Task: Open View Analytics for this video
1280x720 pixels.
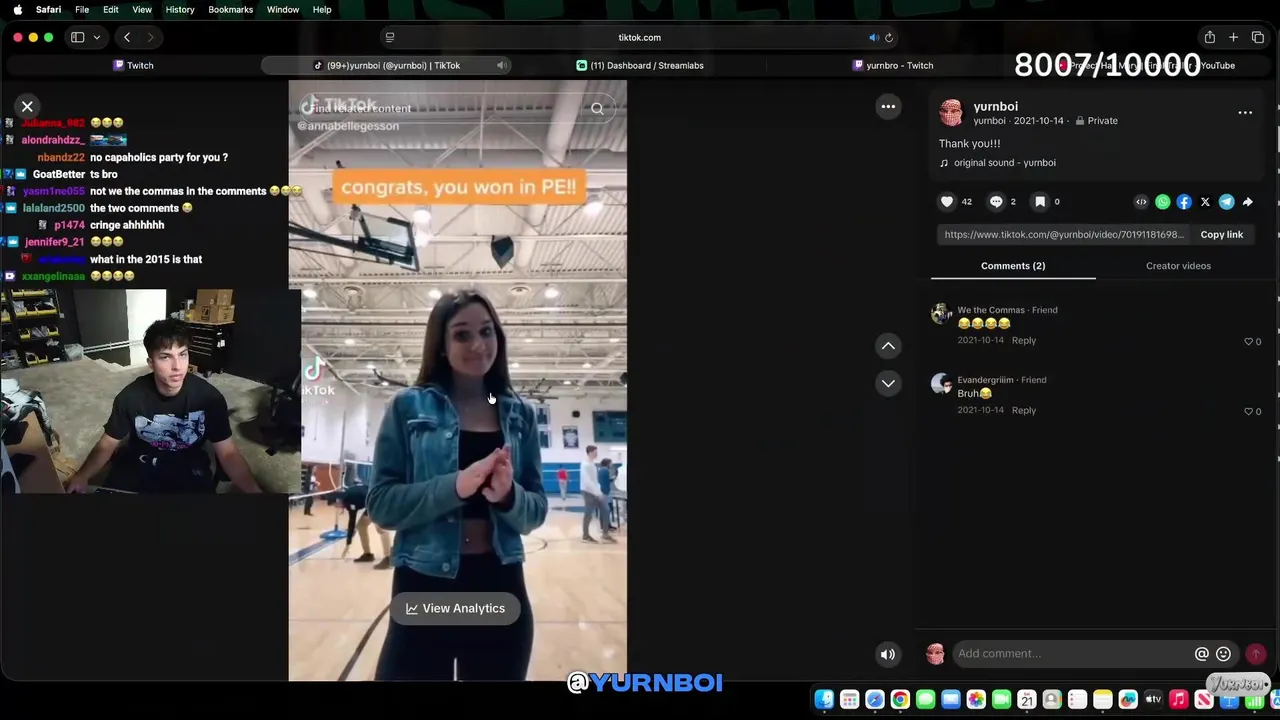Action: point(455,608)
